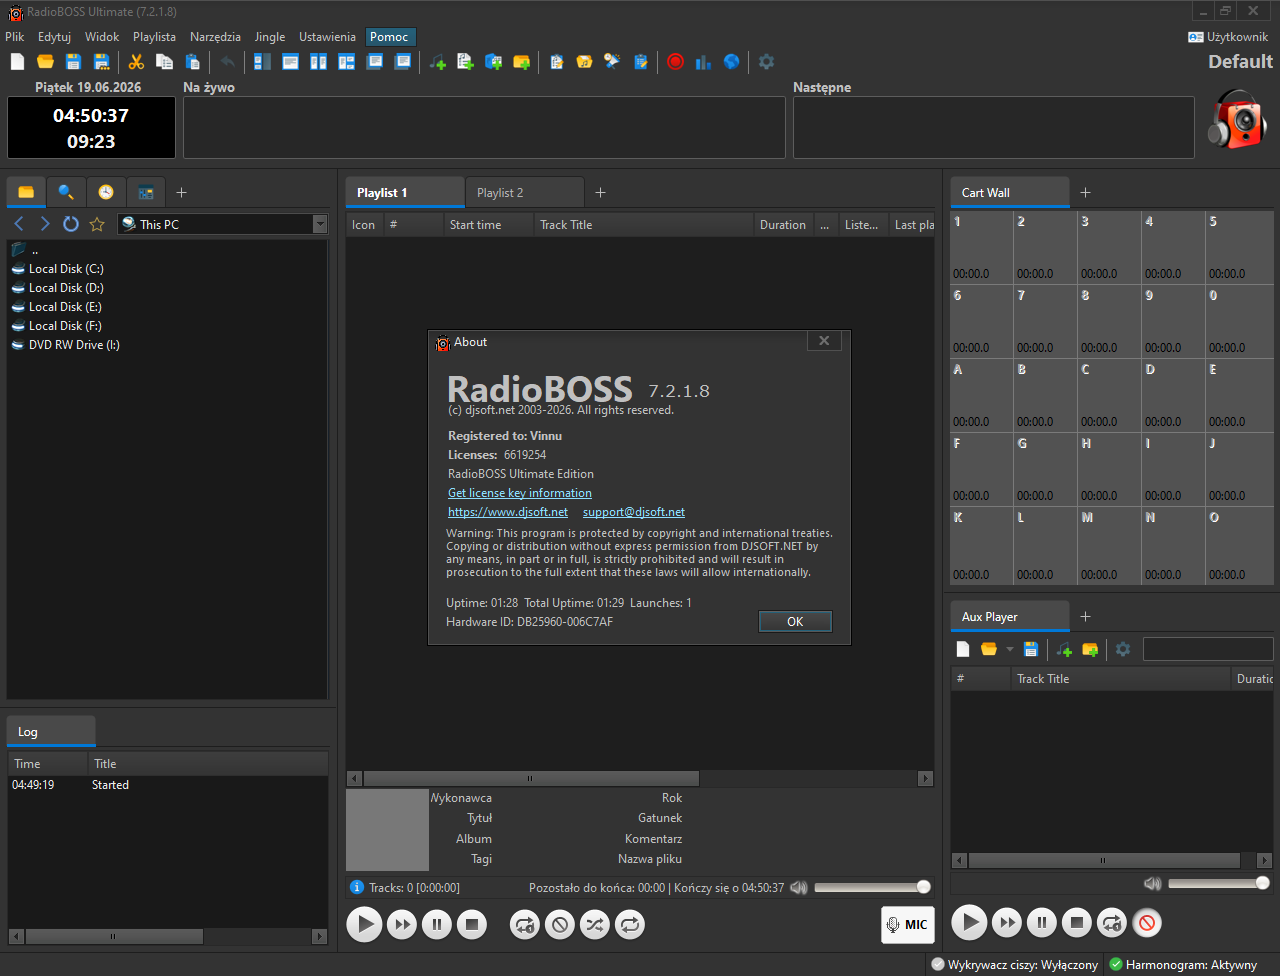Click the scissors Cut icon
1280x976 pixels.
(136, 62)
